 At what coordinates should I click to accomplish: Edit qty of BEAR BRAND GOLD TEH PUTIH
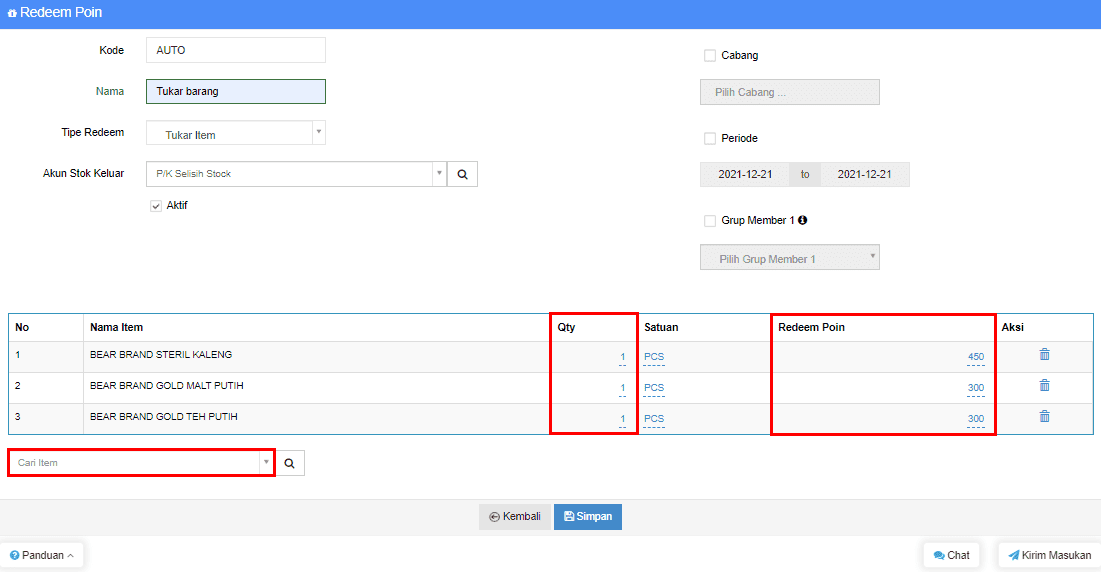[622, 419]
